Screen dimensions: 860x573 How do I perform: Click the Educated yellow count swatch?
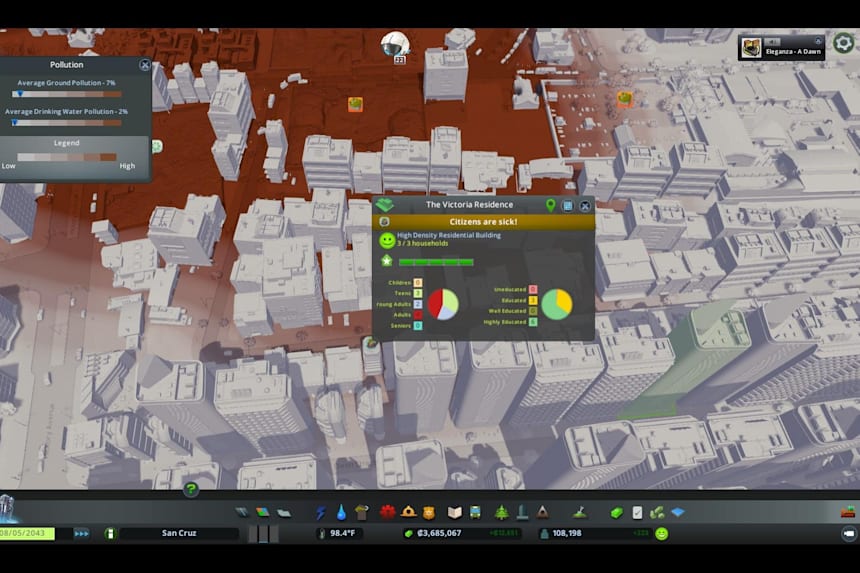tap(533, 300)
